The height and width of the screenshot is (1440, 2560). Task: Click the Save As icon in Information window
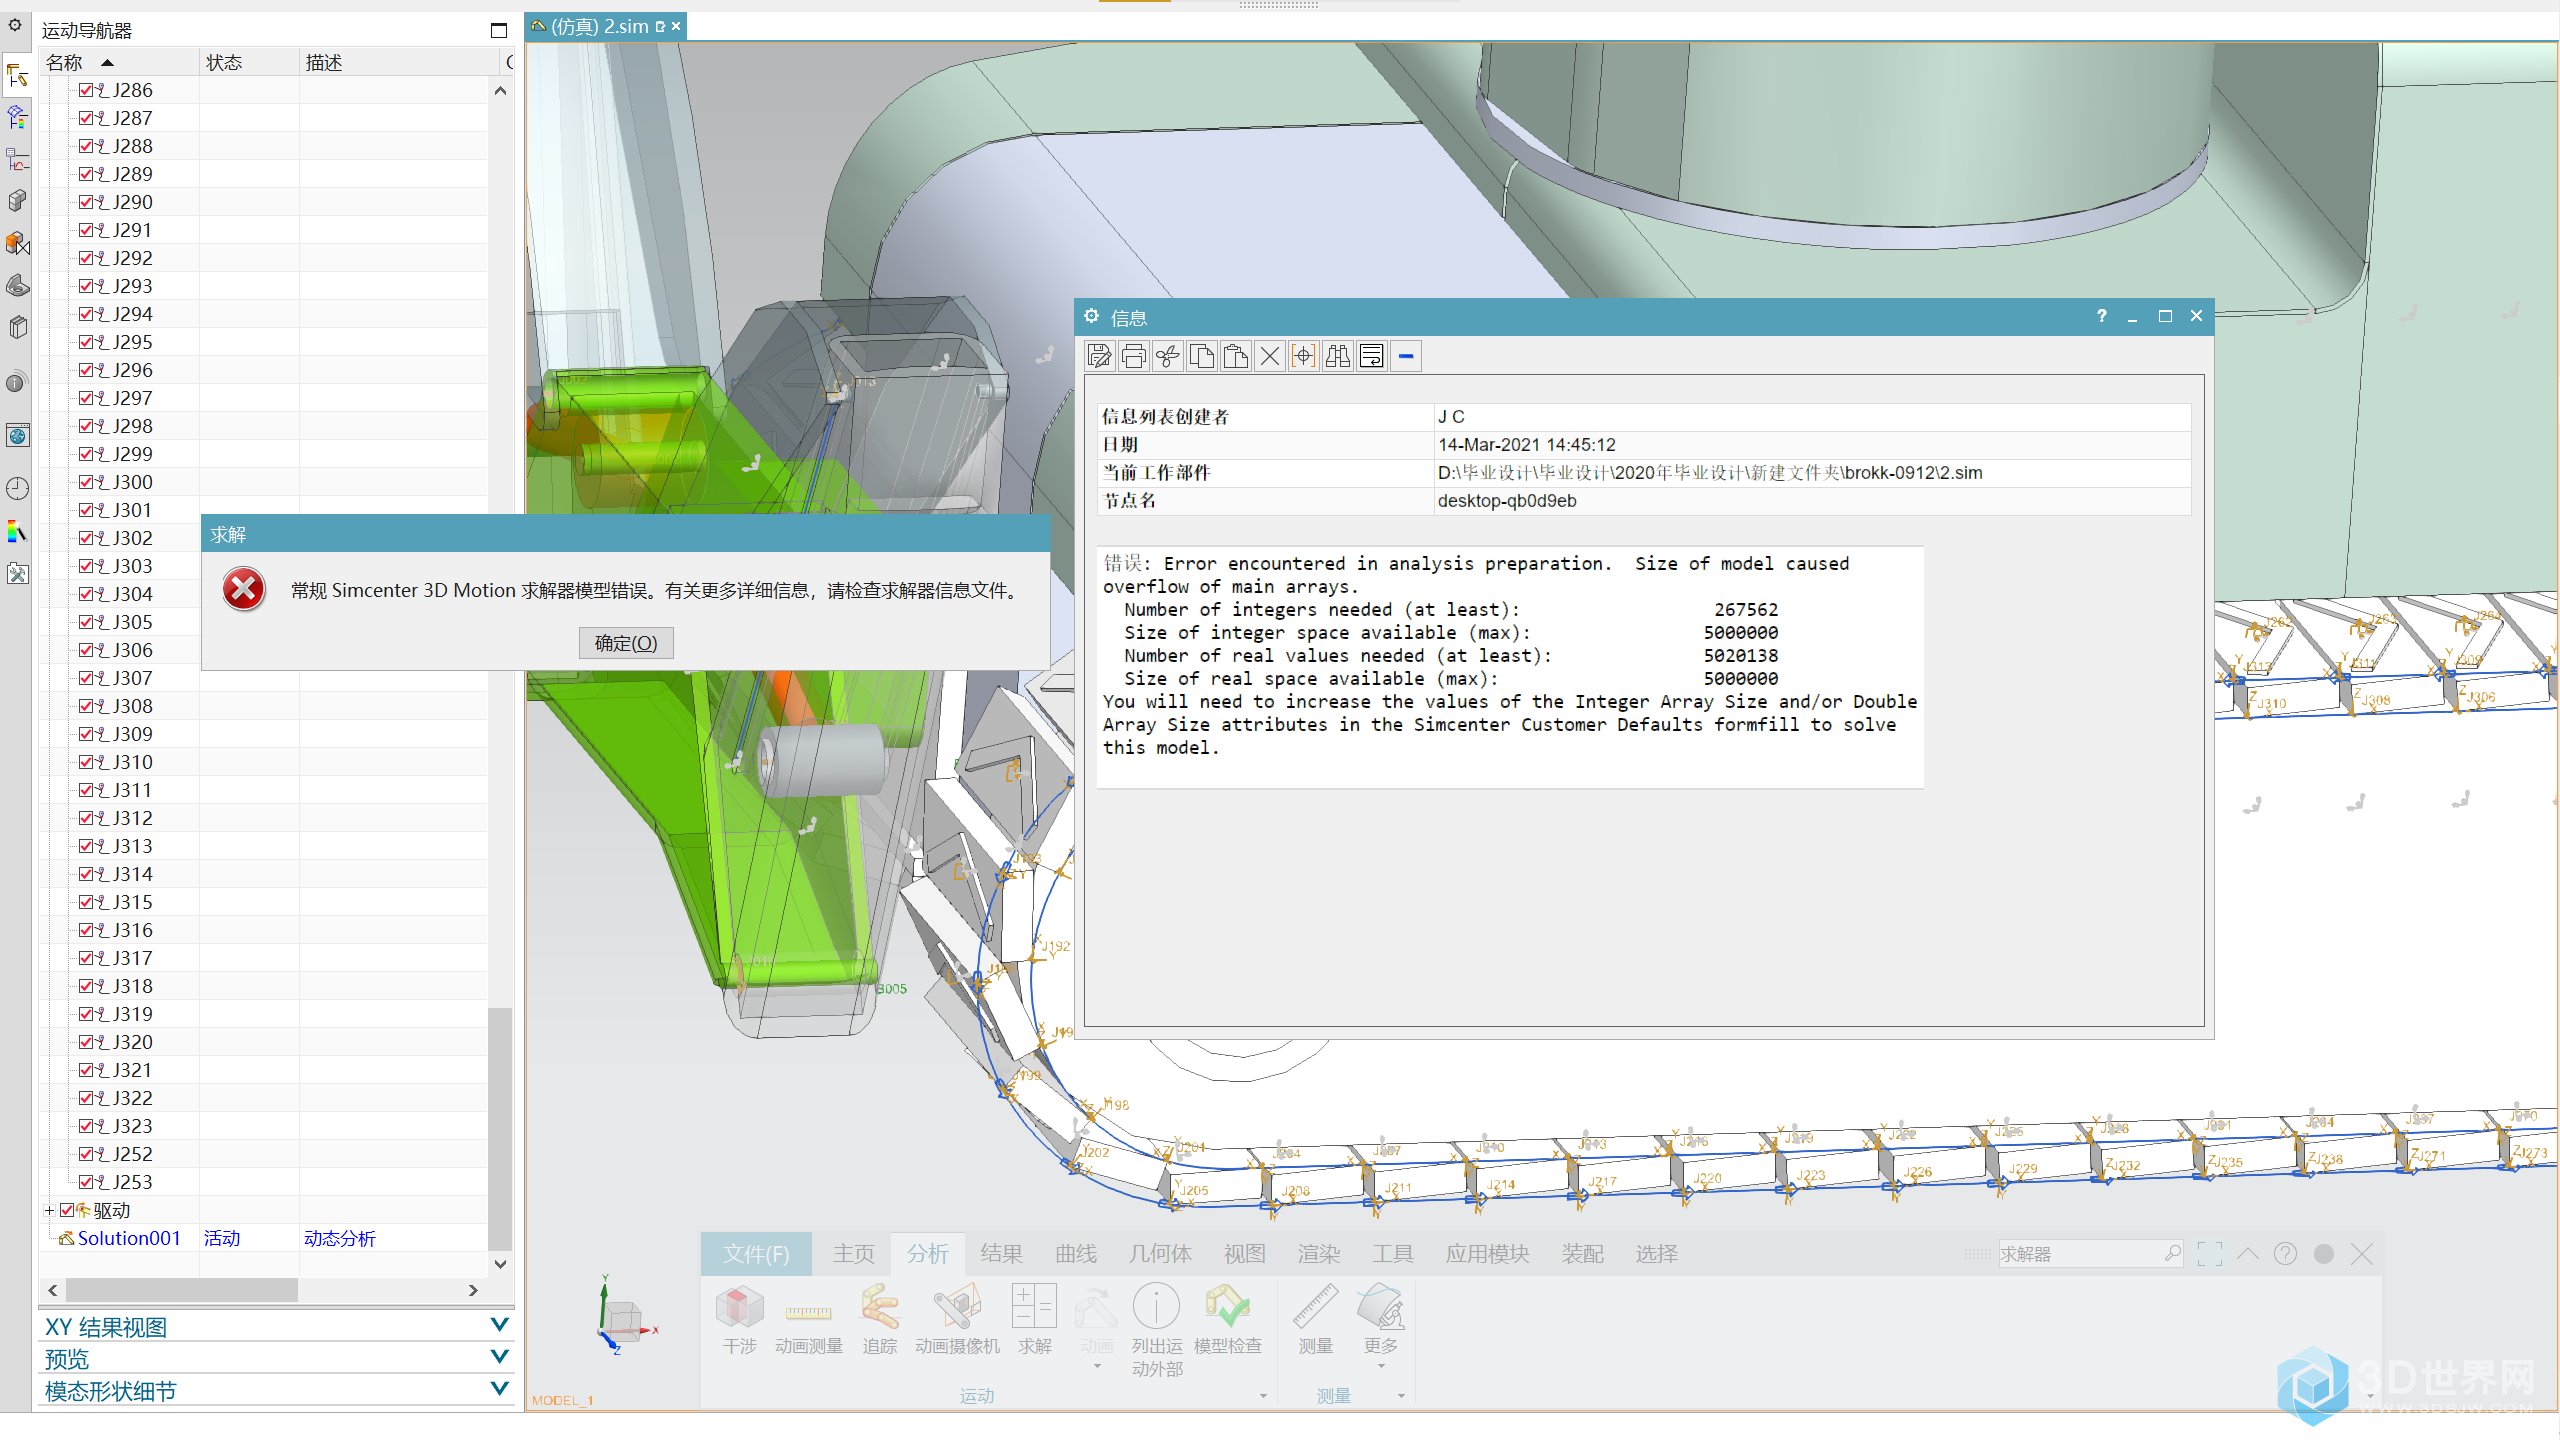pyautogui.click(x=1099, y=356)
